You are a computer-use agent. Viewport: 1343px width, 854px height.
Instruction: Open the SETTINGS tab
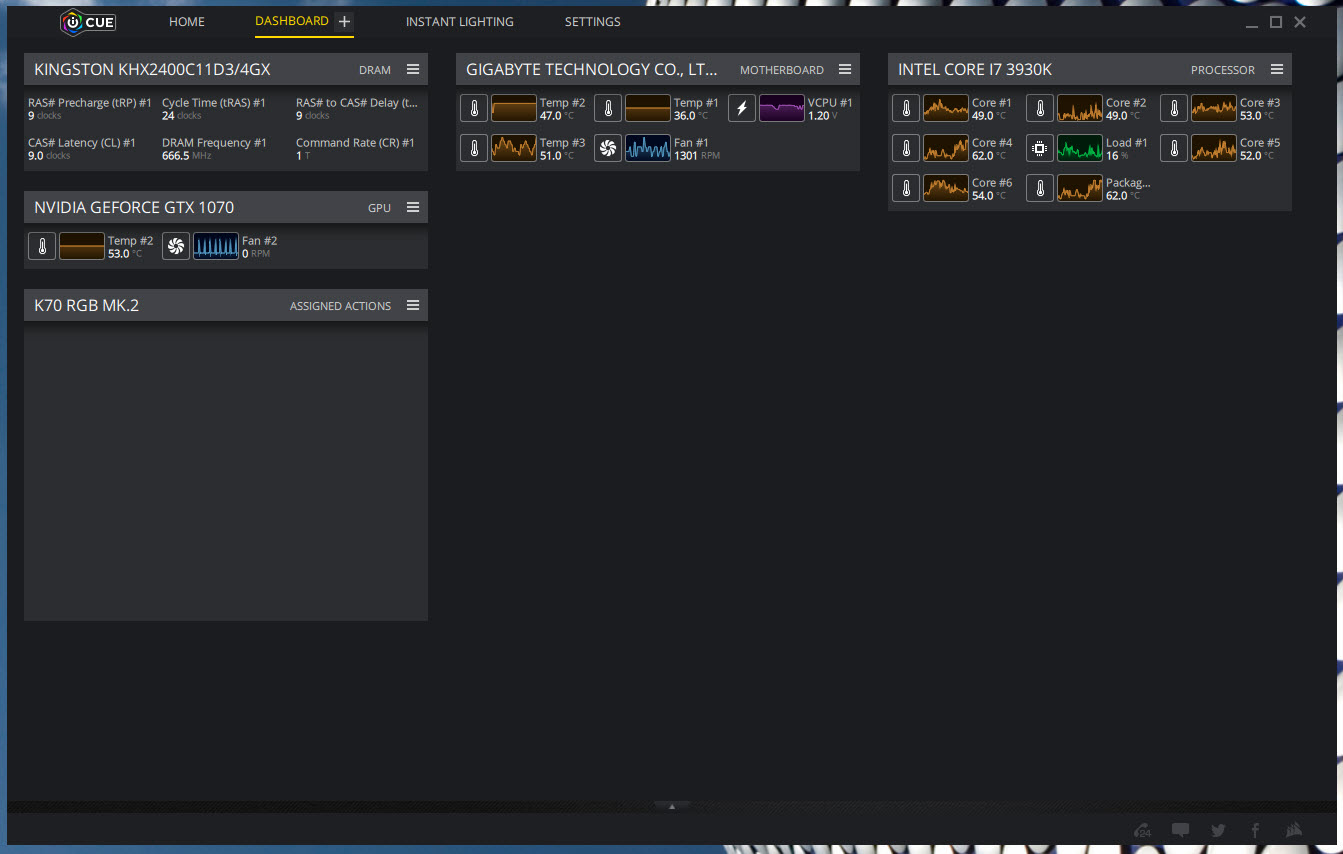(x=592, y=22)
